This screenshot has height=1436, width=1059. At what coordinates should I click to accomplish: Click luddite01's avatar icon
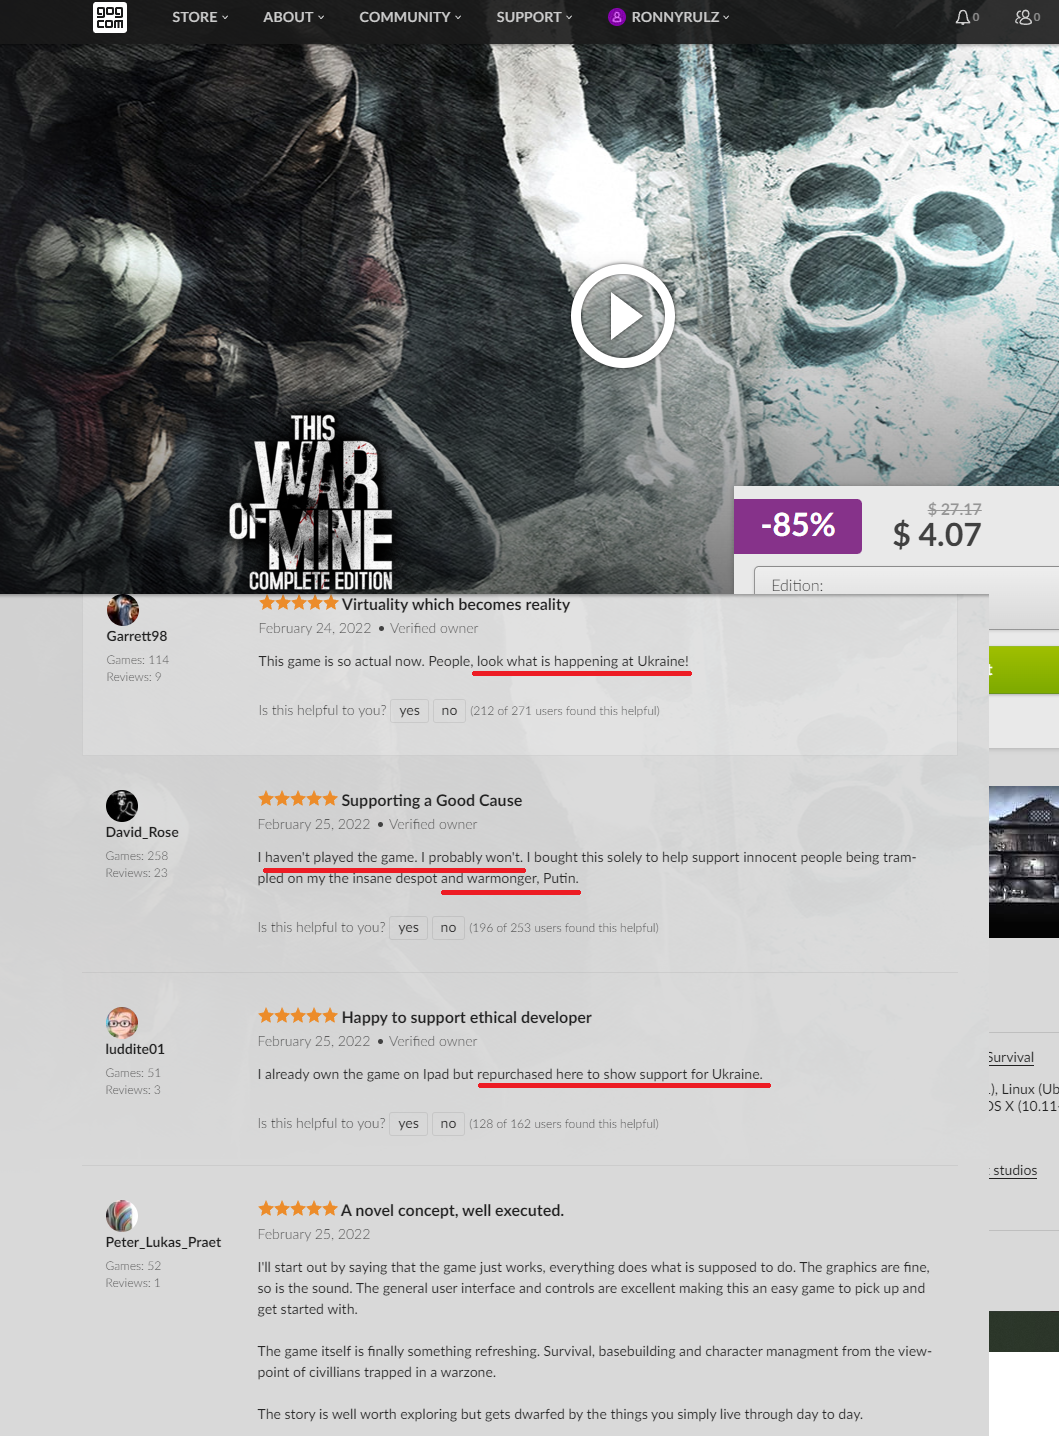[122, 1022]
